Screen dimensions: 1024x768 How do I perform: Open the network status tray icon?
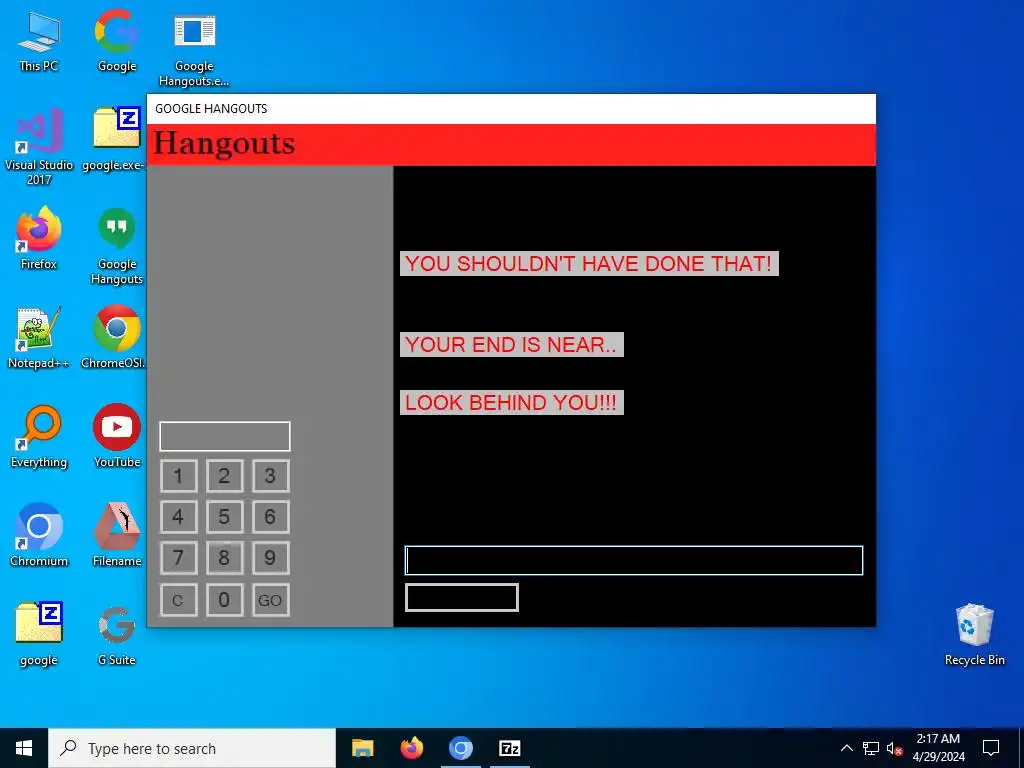tap(871, 748)
